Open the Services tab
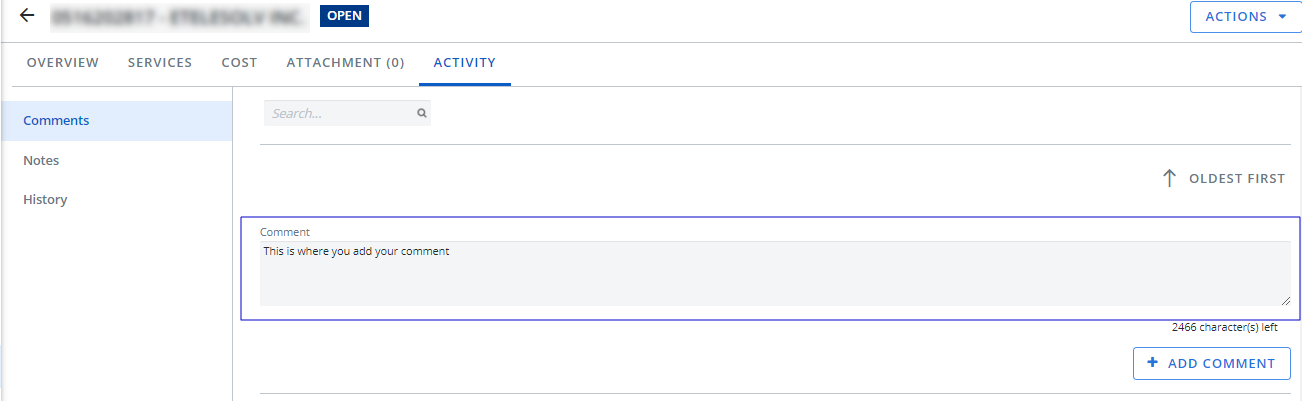This screenshot has height=401, width=1302. point(160,62)
